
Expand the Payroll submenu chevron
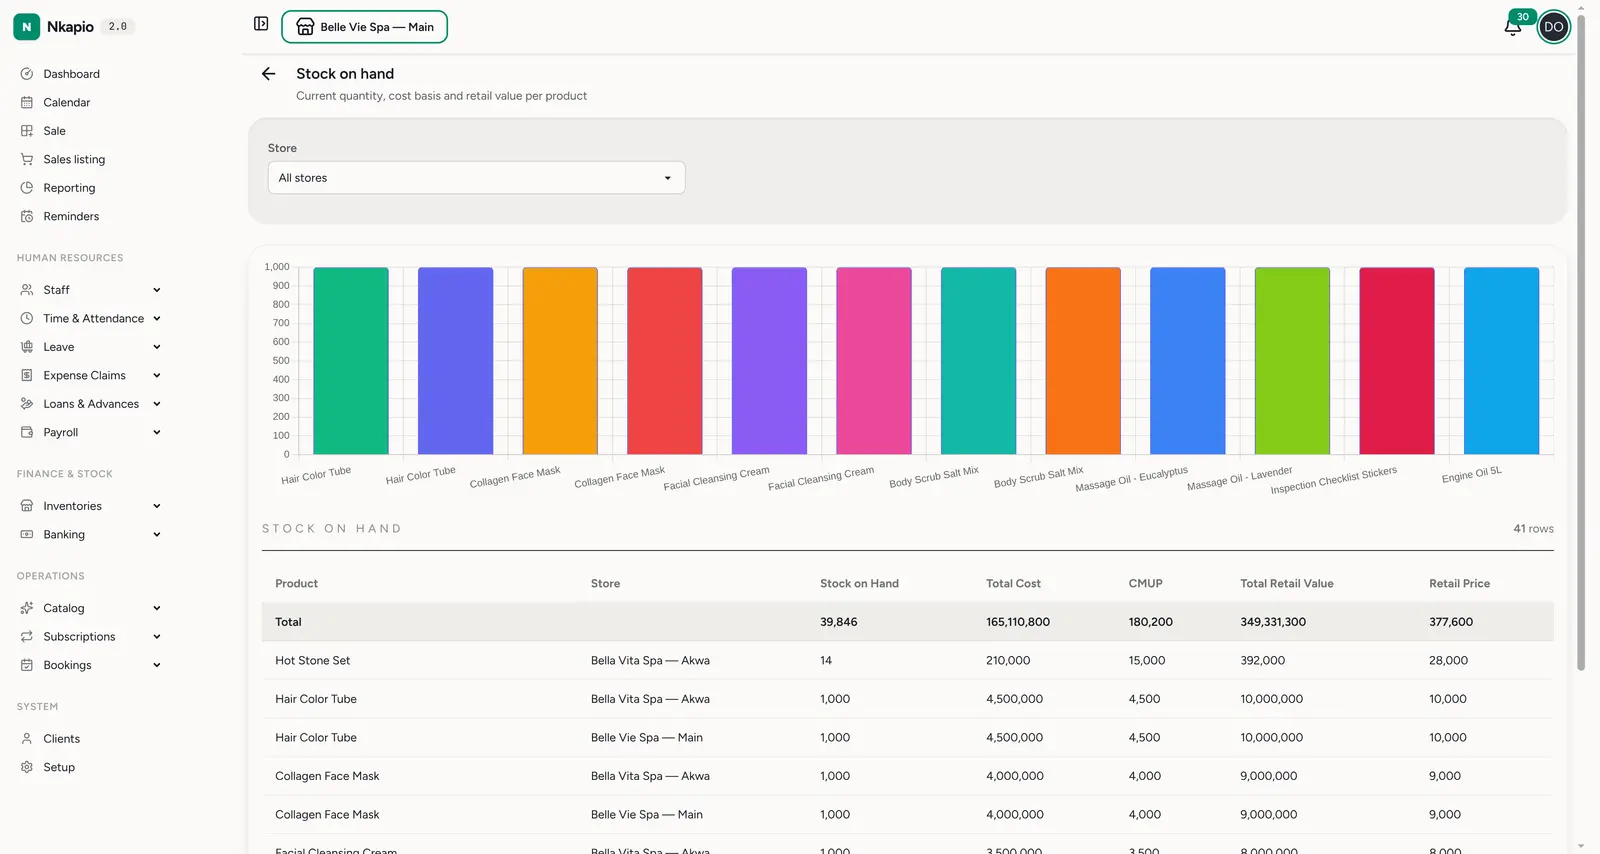point(157,432)
